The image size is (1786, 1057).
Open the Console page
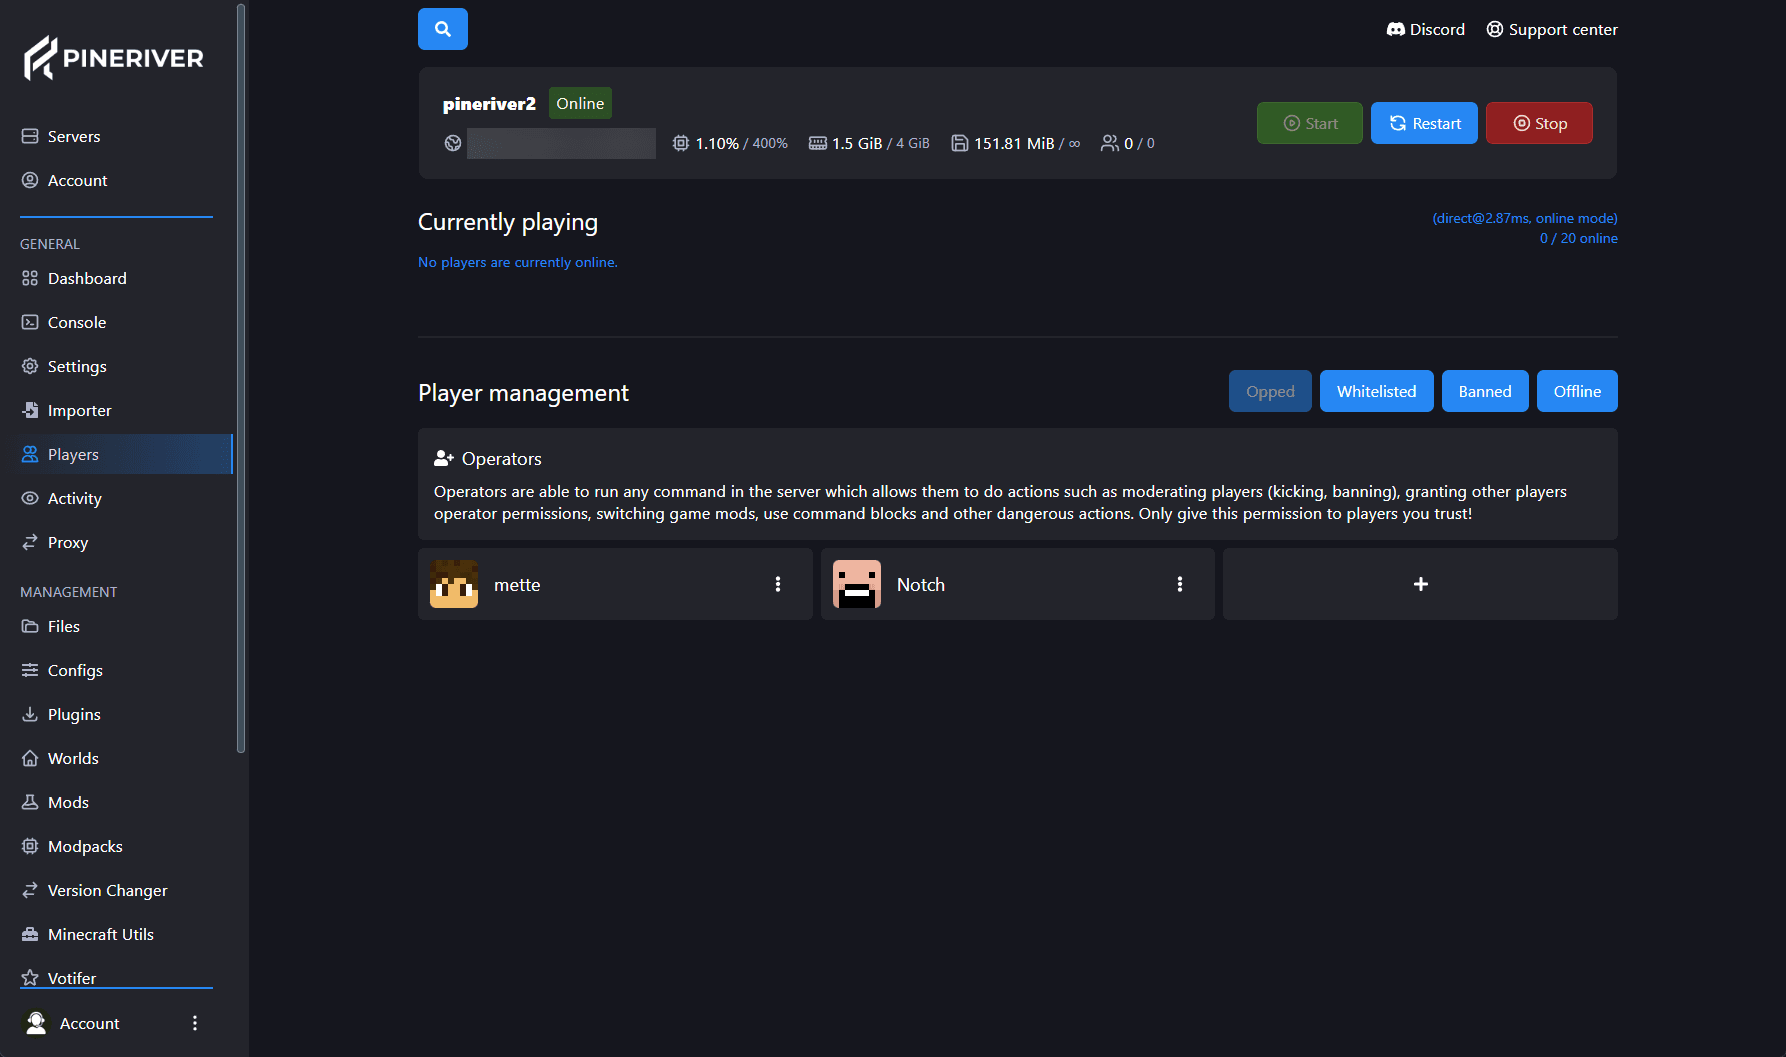pyautogui.click(x=116, y=322)
